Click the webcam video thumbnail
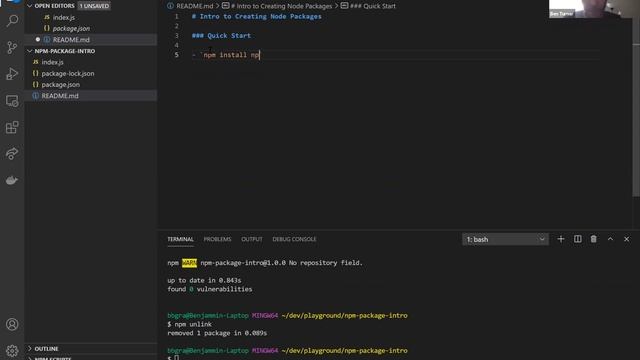 [594, 9]
